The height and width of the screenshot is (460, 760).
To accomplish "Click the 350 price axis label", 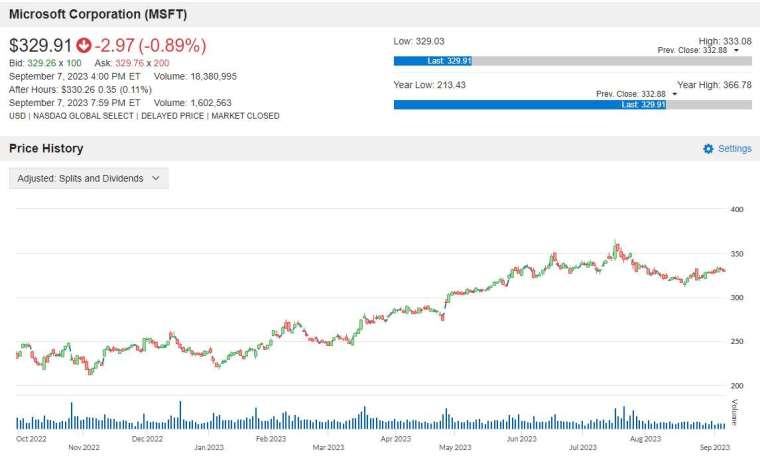I will tap(737, 254).
